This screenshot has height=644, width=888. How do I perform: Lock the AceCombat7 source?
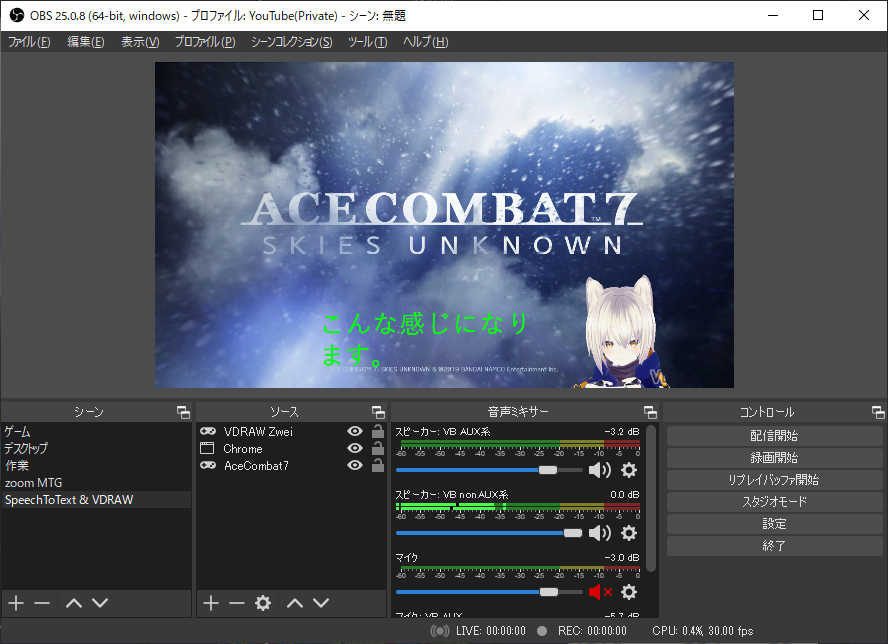378,465
